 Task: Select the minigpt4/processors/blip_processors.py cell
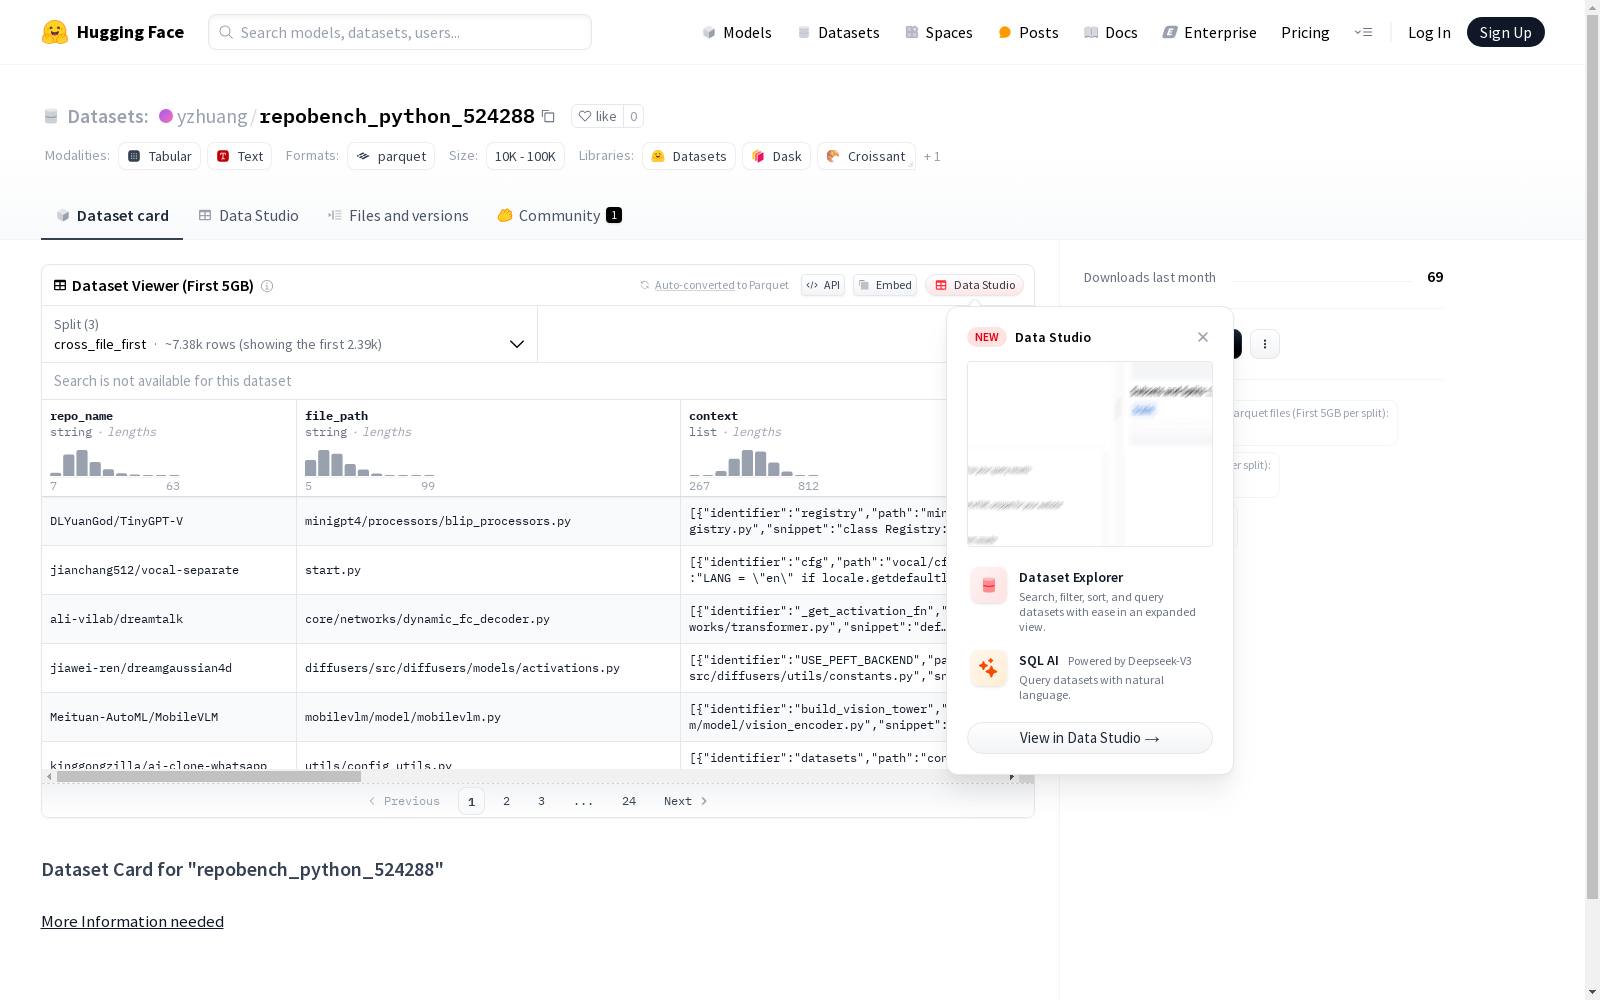pos(488,521)
